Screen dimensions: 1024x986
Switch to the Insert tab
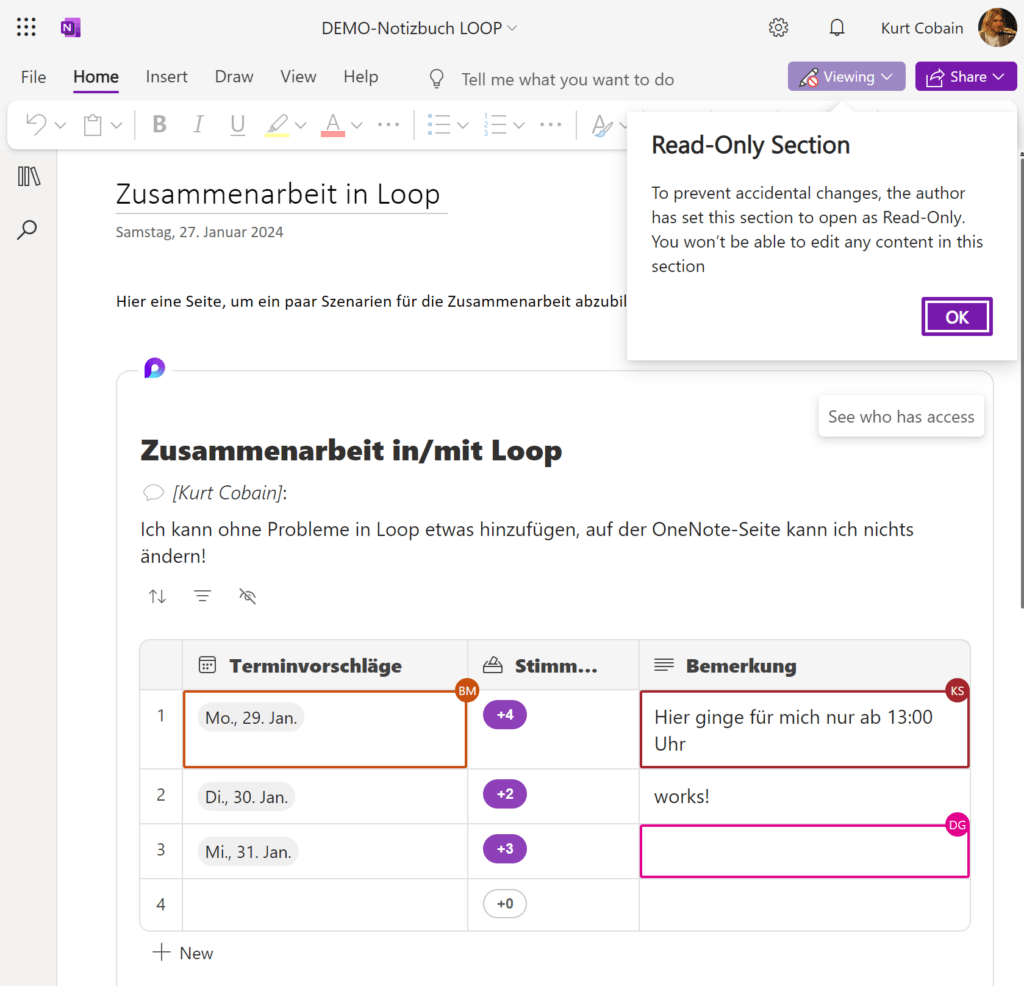167,77
